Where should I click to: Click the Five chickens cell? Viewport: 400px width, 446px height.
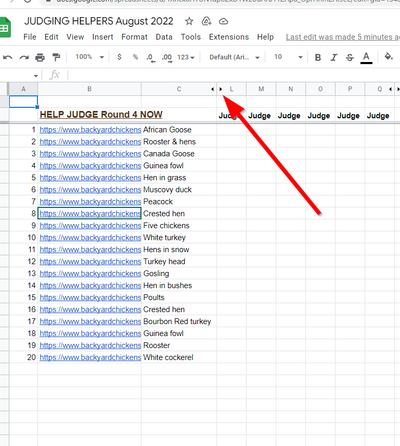pos(179,226)
